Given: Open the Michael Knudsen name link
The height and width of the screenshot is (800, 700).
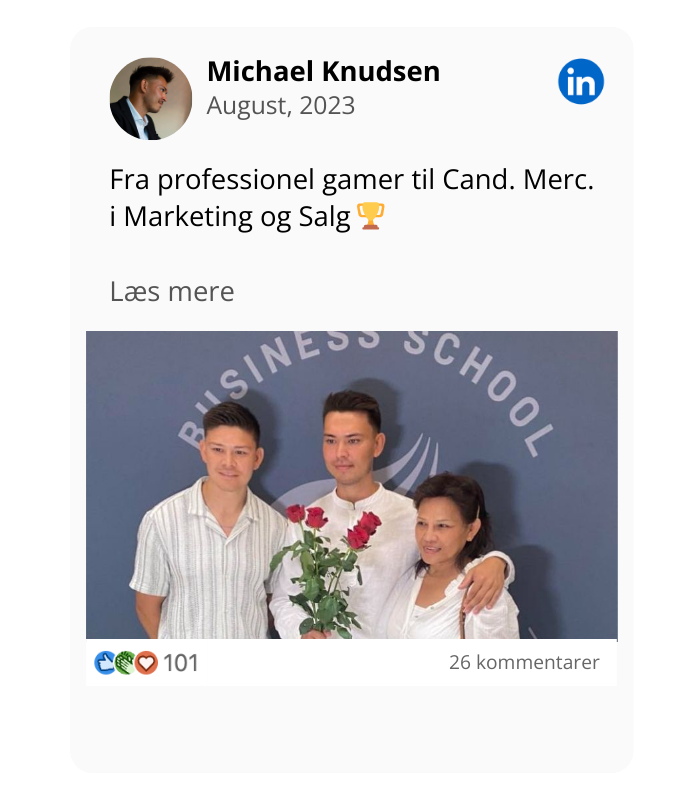Looking at the screenshot, I should (x=323, y=71).
